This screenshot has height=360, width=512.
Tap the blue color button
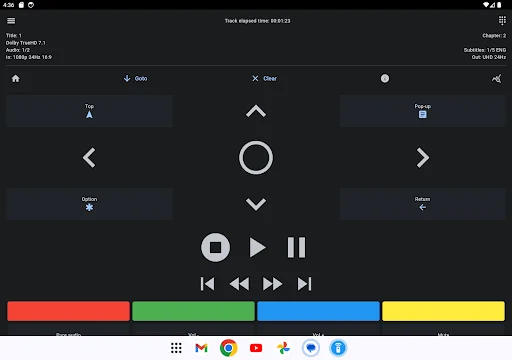[318, 311]
